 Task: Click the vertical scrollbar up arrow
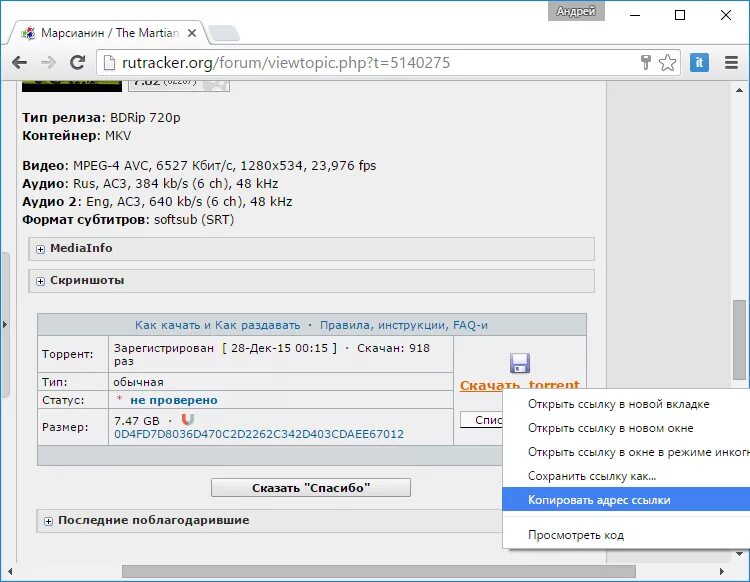739,90
